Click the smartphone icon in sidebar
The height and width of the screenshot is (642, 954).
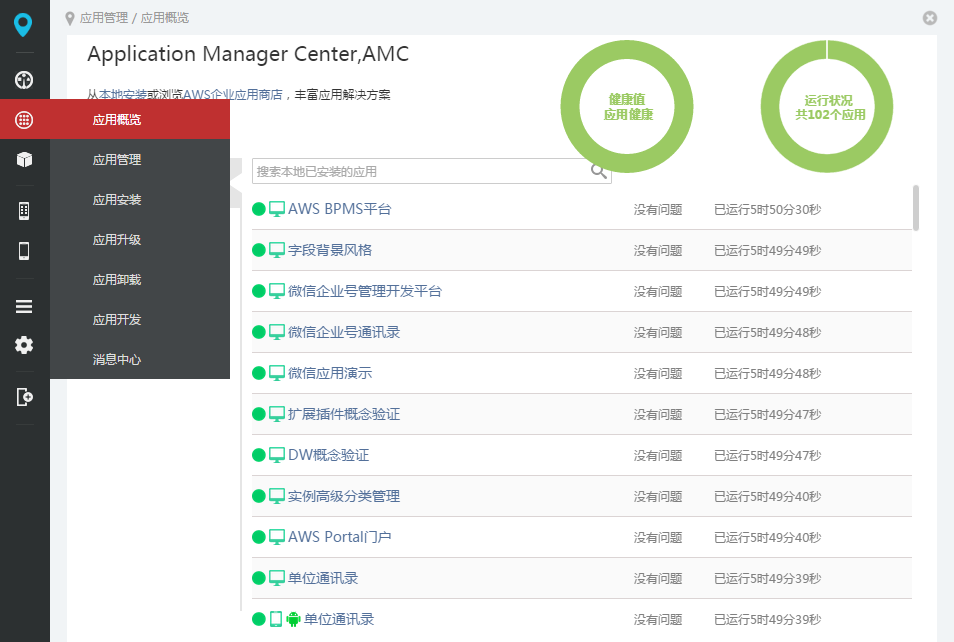click(24, 251)
